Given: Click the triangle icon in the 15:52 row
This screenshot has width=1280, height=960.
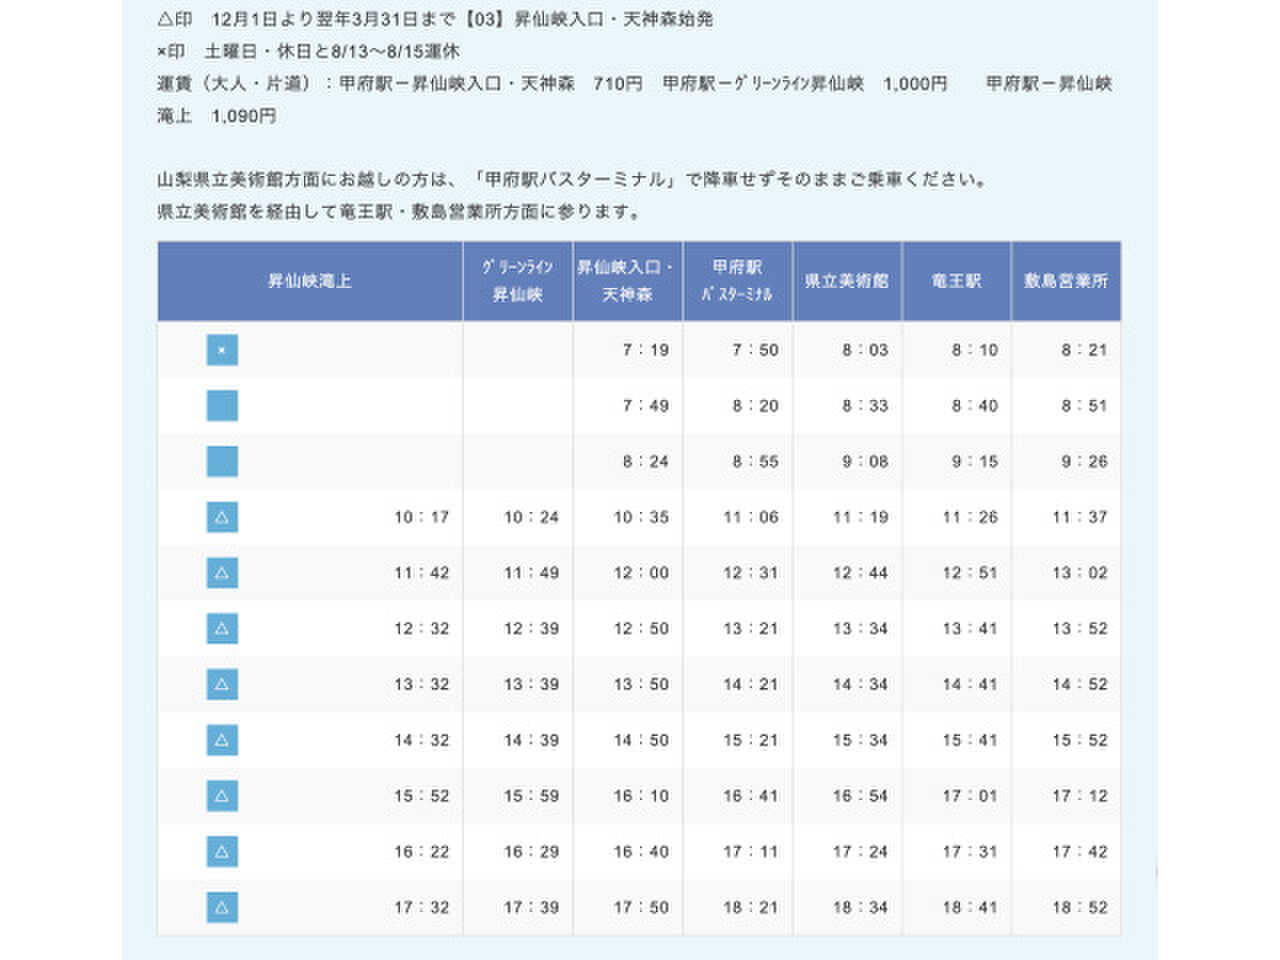Looking at the screenshot, I should click(x=222, y=796).
